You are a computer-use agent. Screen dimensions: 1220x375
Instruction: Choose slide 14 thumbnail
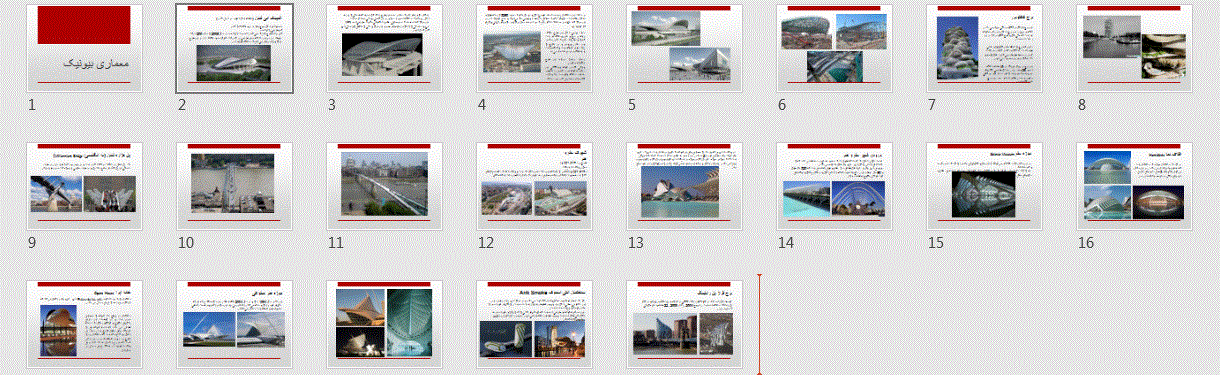[835, 186]
